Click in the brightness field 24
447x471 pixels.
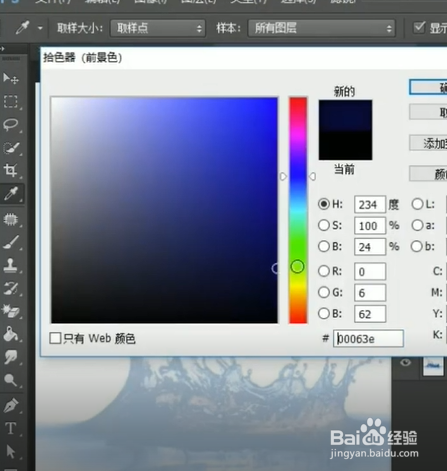coord(370,247)
